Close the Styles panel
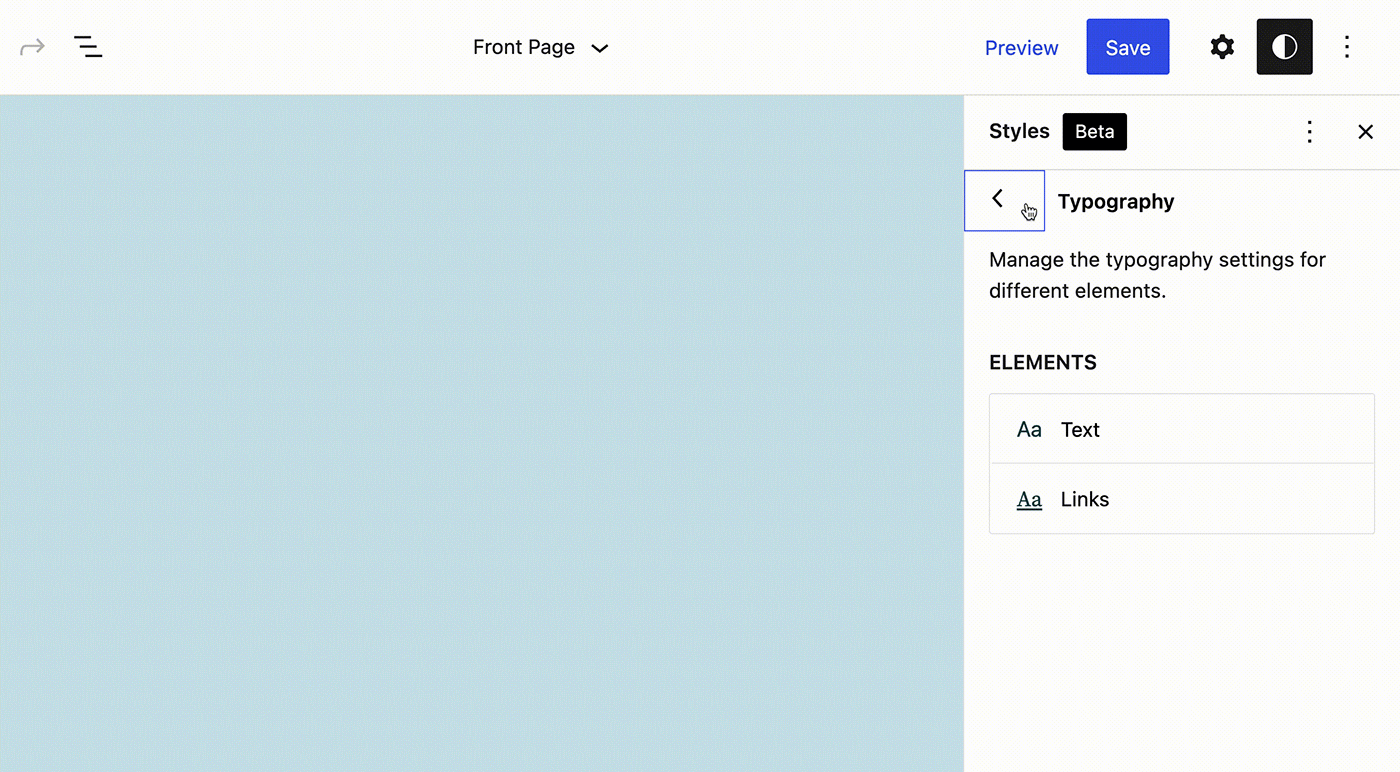This screenshot has height=772, width=1400. pyautogui.click(x=1365, y=132)
